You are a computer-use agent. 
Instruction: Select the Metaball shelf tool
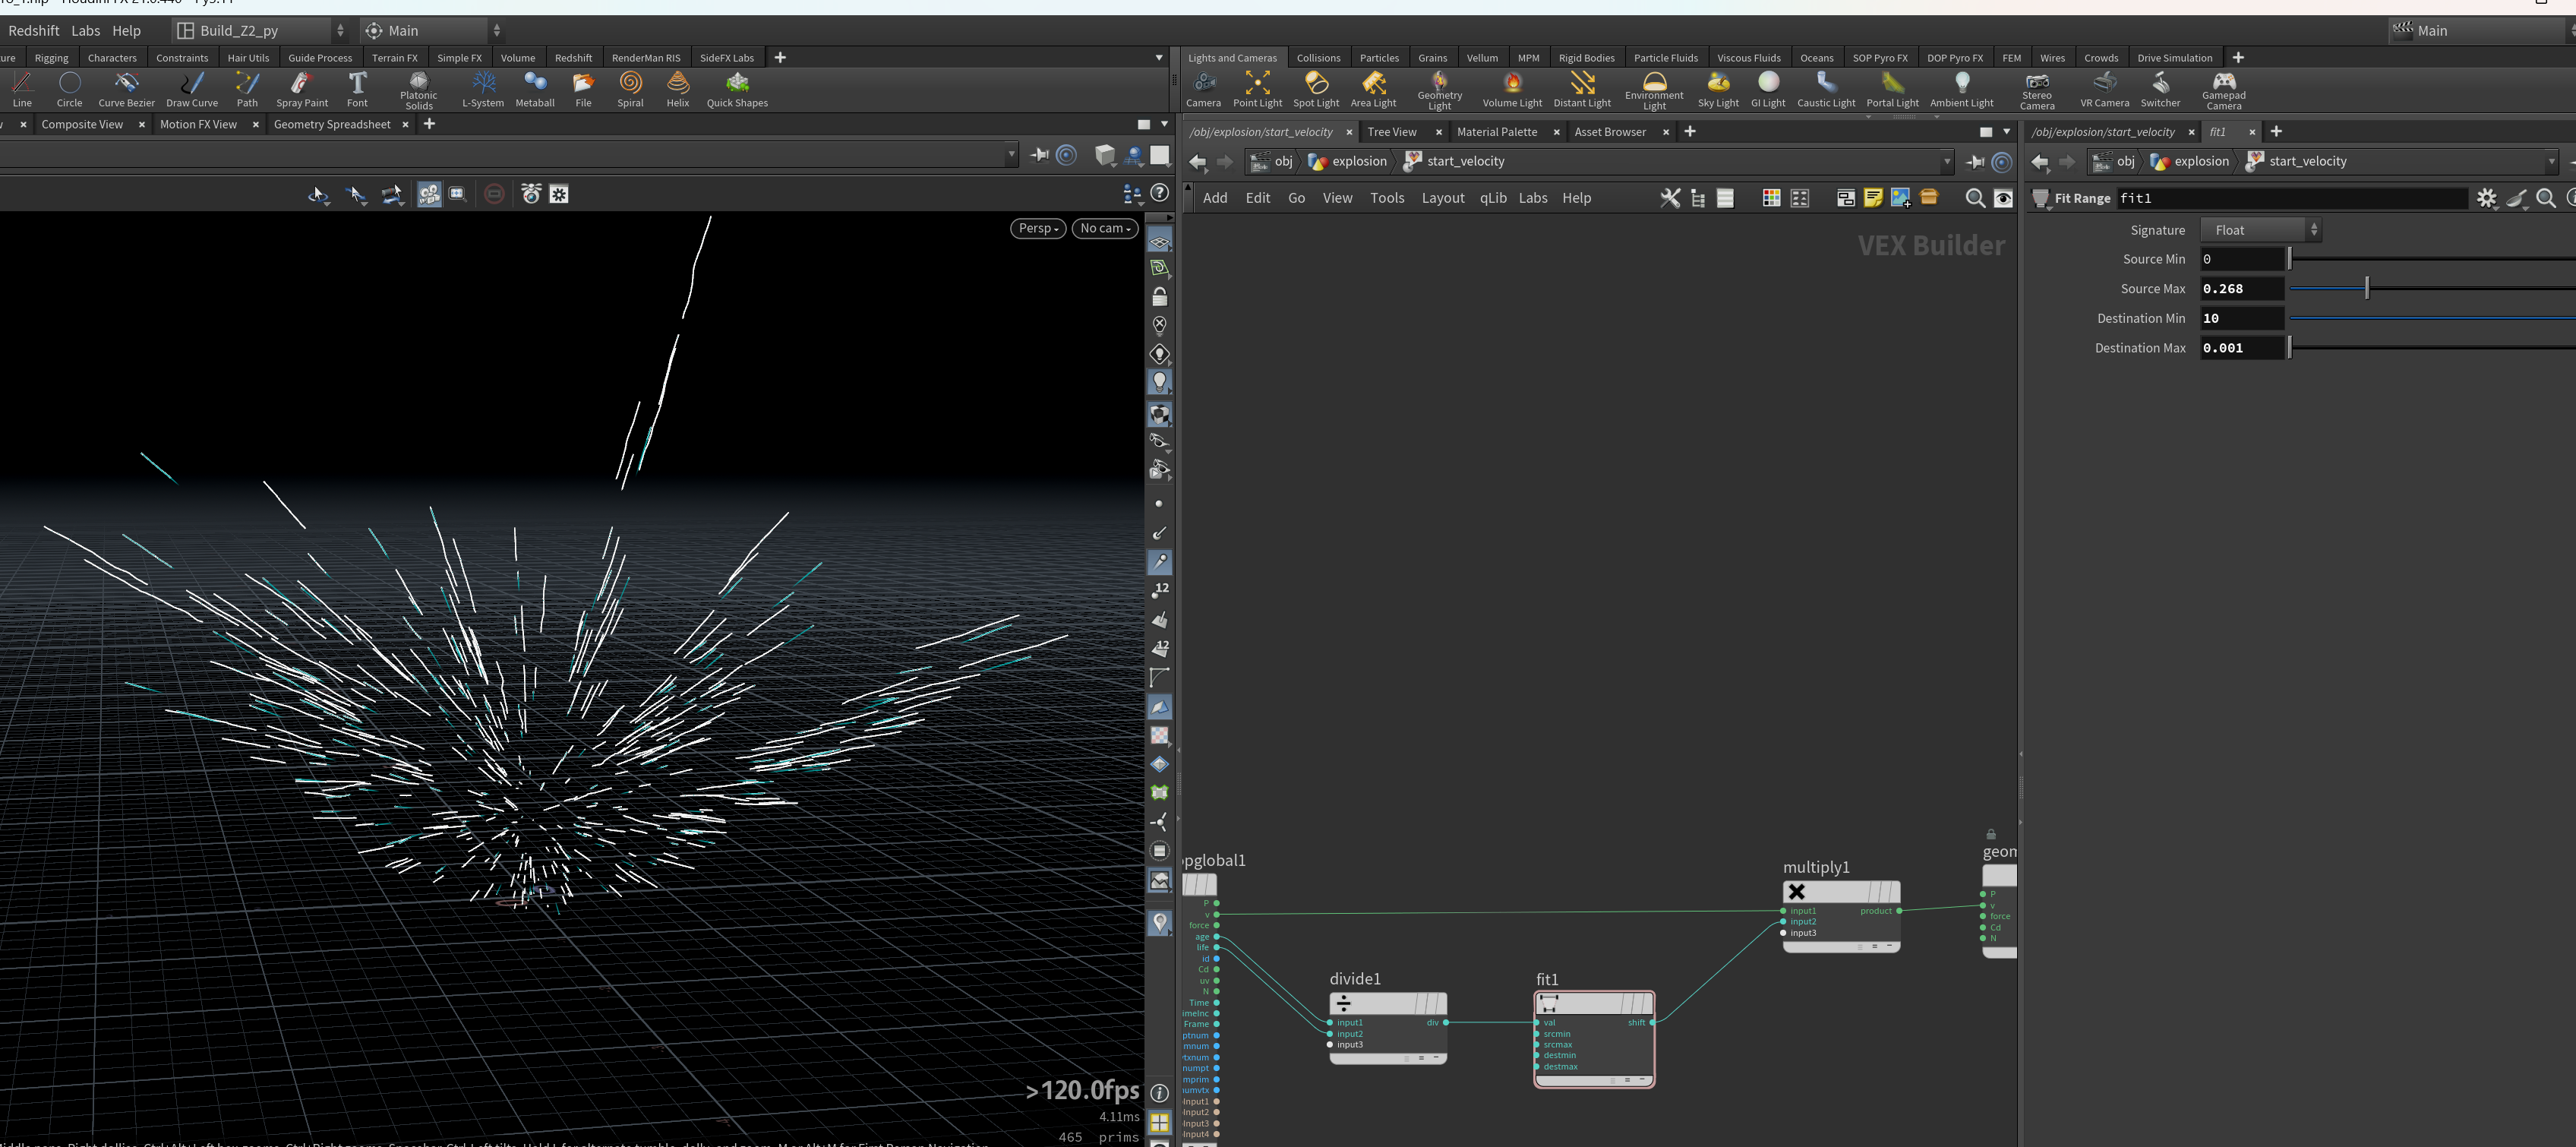click(x=535, y=89)
